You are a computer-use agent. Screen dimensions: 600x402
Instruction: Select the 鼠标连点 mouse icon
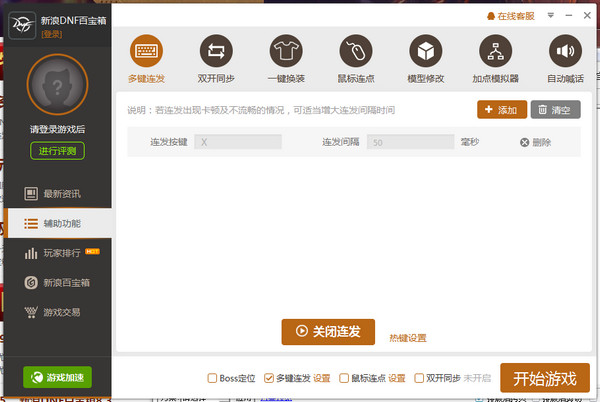[x=356, y=50]
